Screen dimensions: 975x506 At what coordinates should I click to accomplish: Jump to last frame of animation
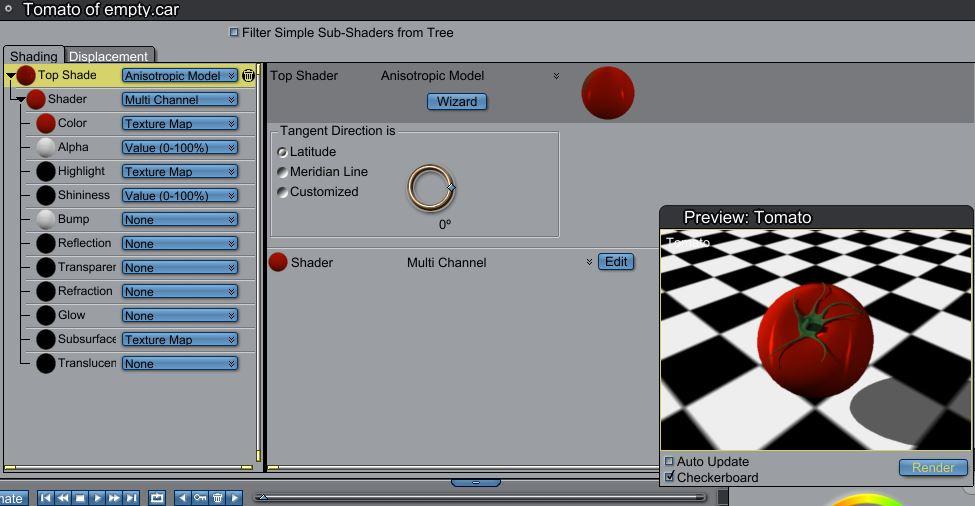(131, 497)
